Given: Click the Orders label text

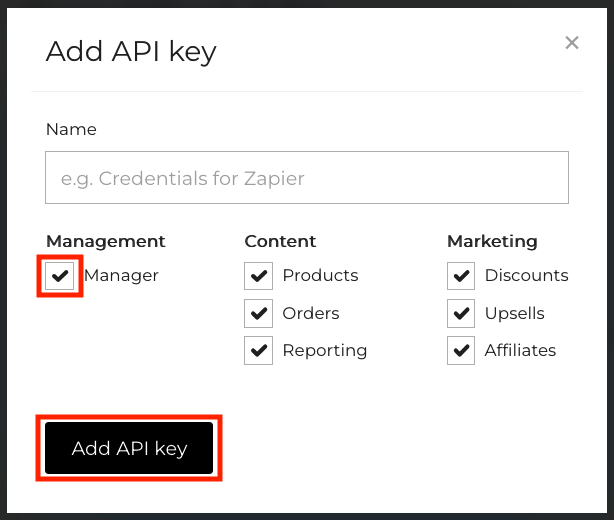Looking at the screenshot, I should [x=311, y=313].
